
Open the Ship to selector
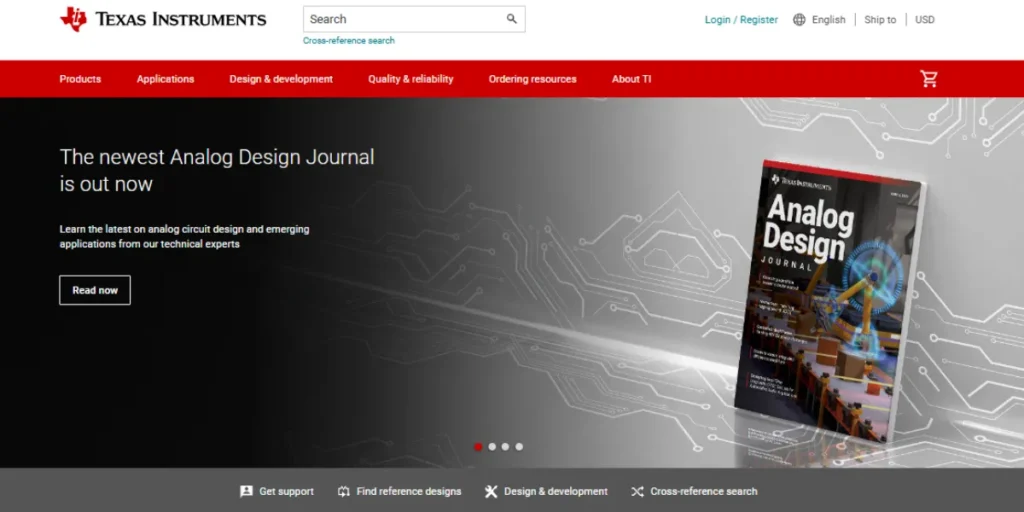pos(880,20)
